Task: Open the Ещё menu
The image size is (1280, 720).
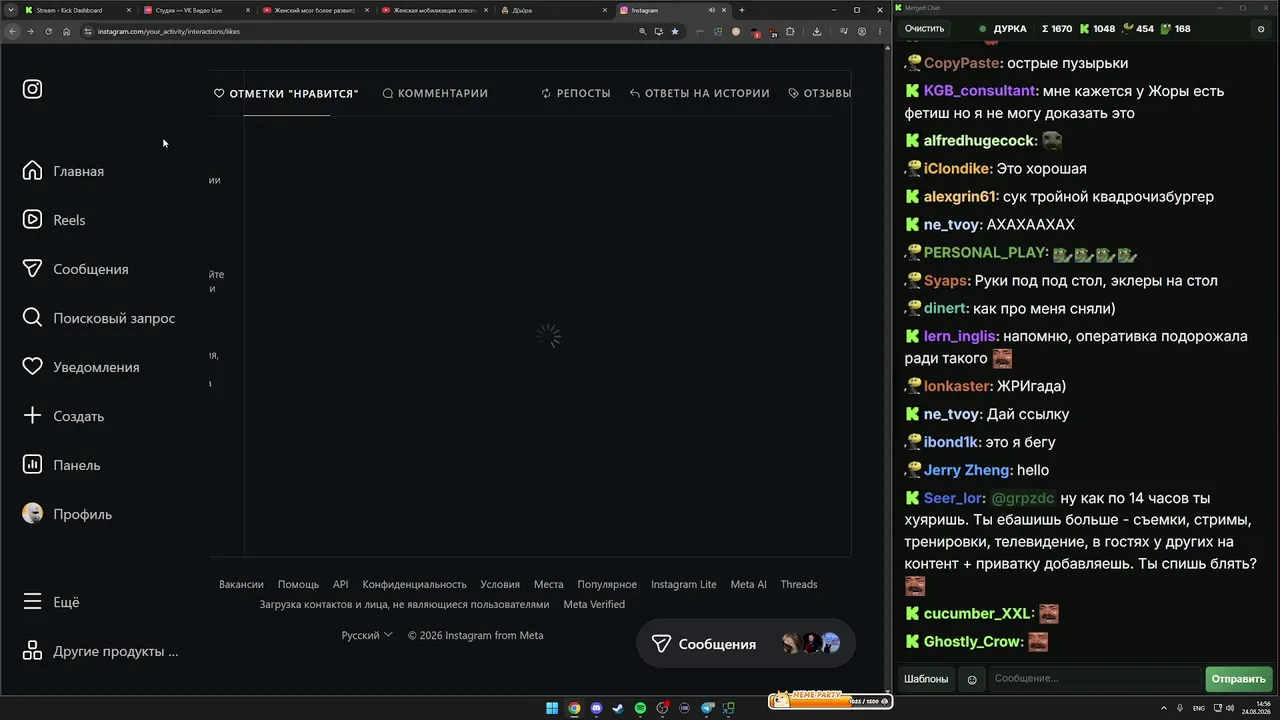Action: click(51, 602)
